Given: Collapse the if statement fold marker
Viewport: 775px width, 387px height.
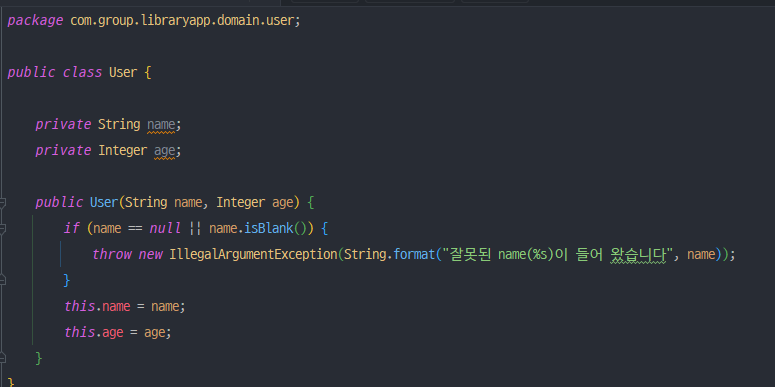Looking at the screenshot, I should point(2,228).
